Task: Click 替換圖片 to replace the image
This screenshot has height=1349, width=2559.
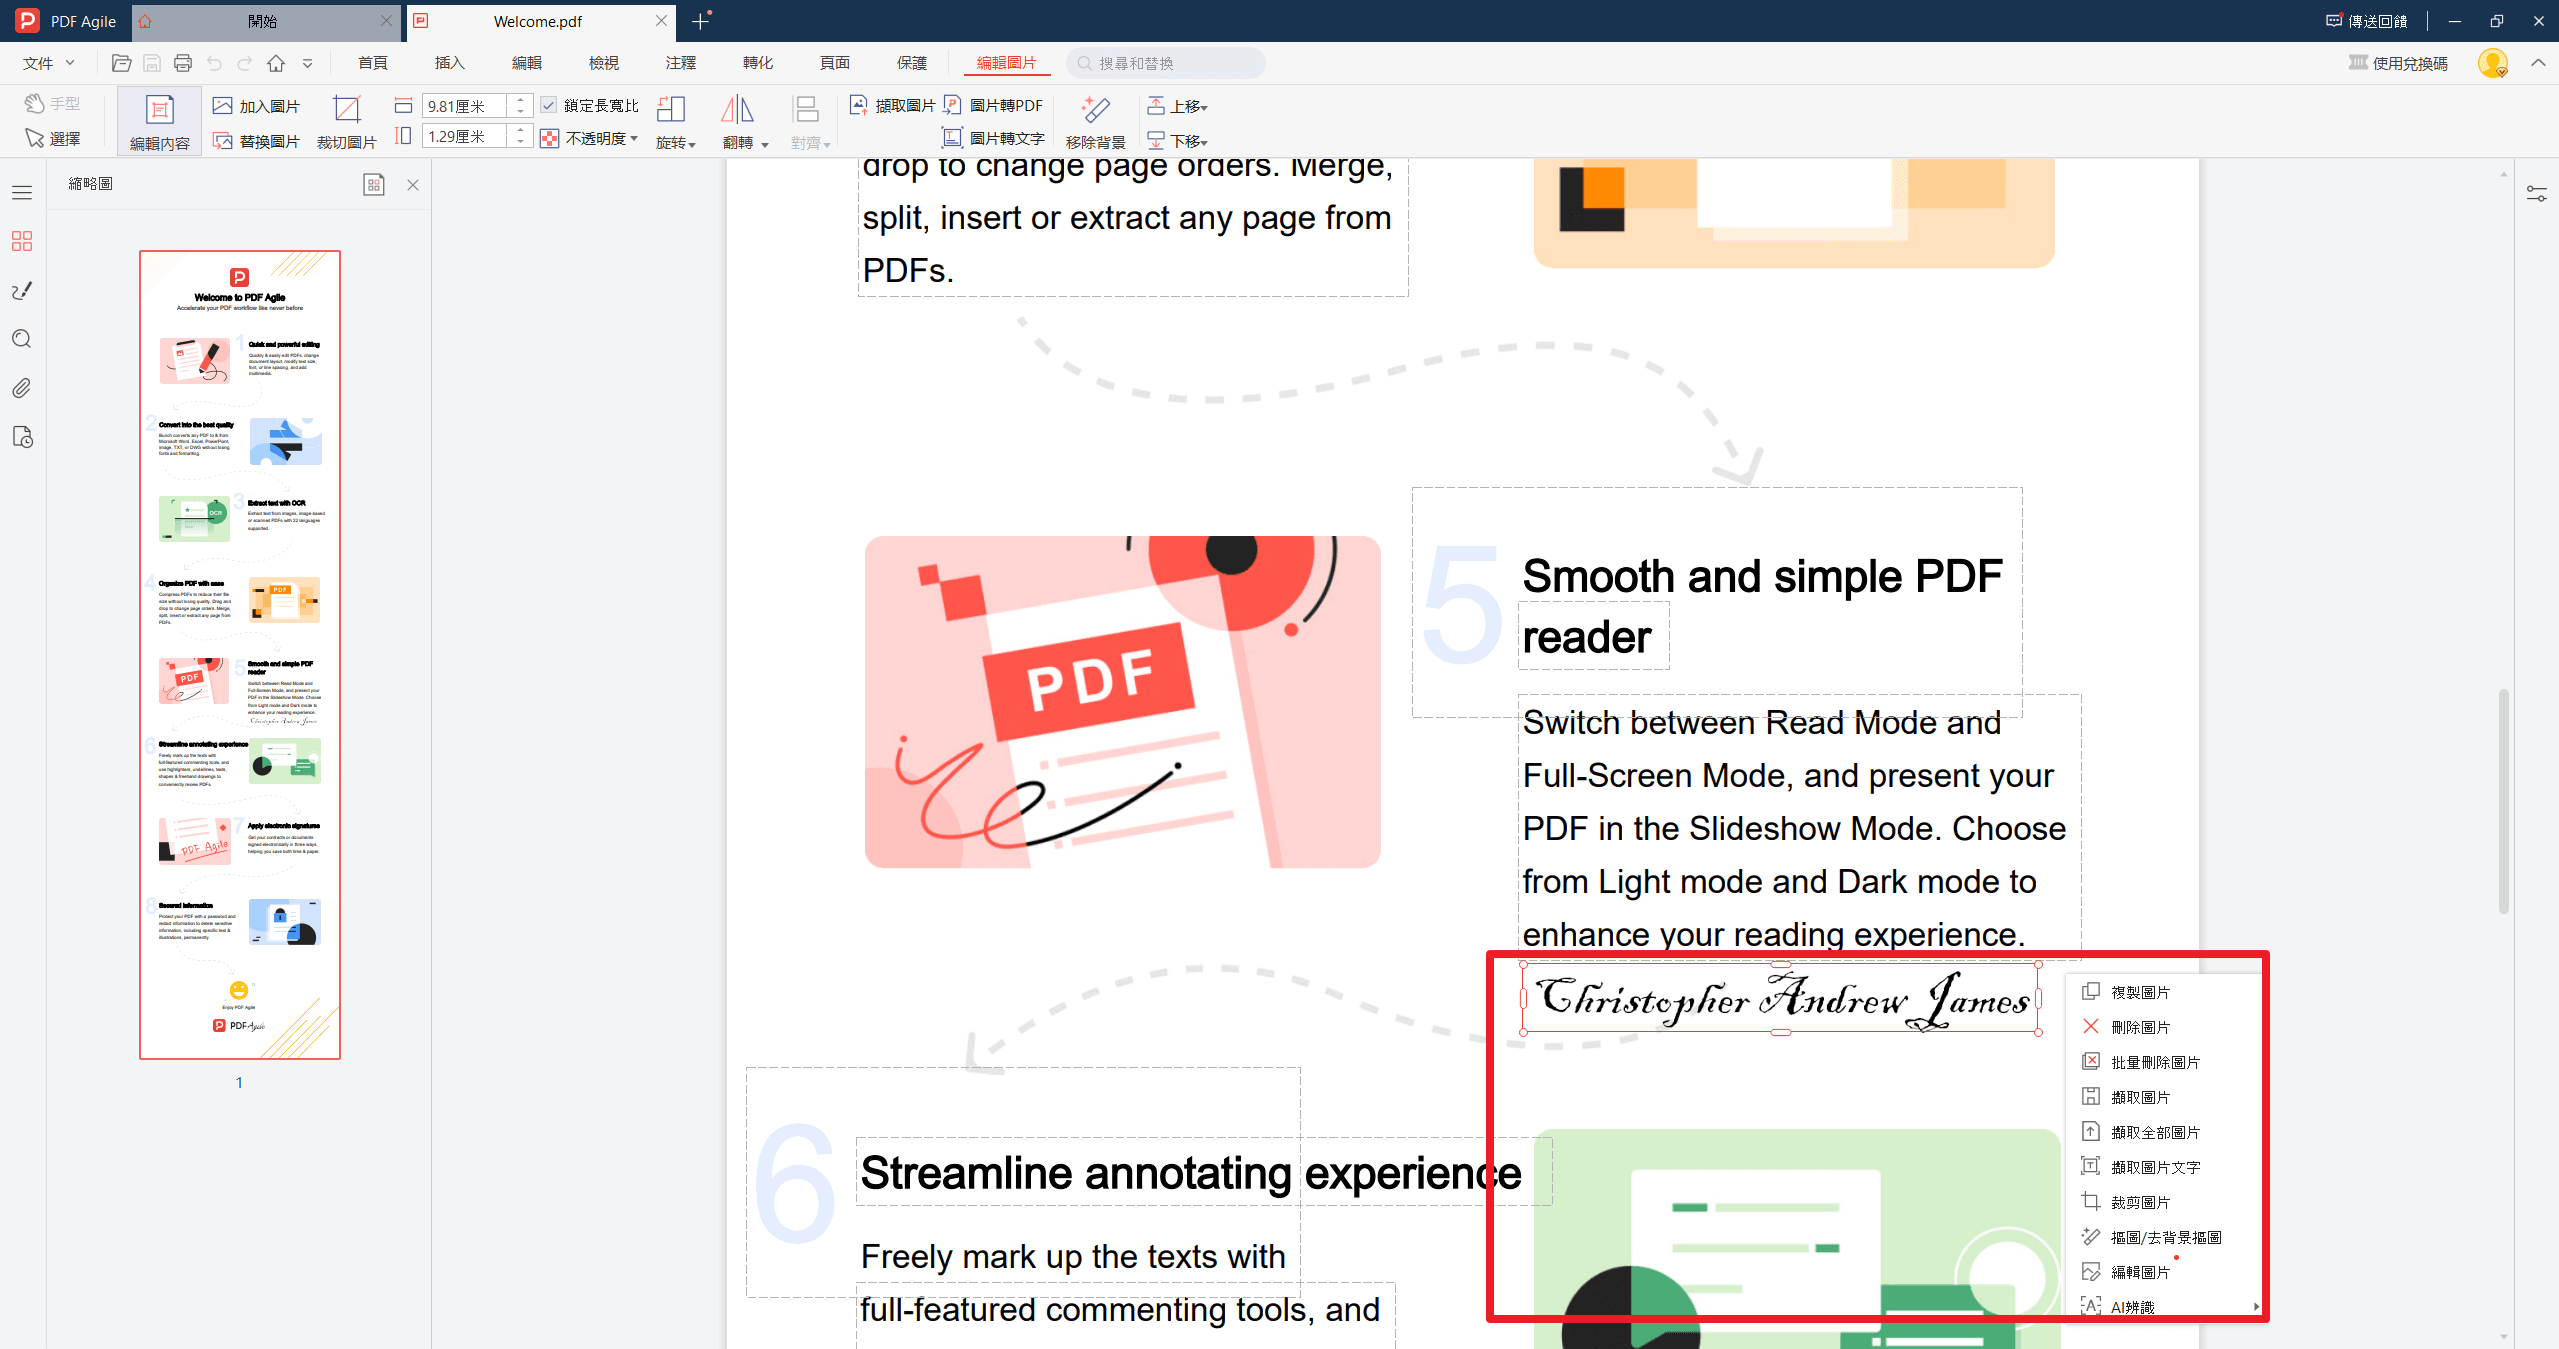Action: click(257, 141)
